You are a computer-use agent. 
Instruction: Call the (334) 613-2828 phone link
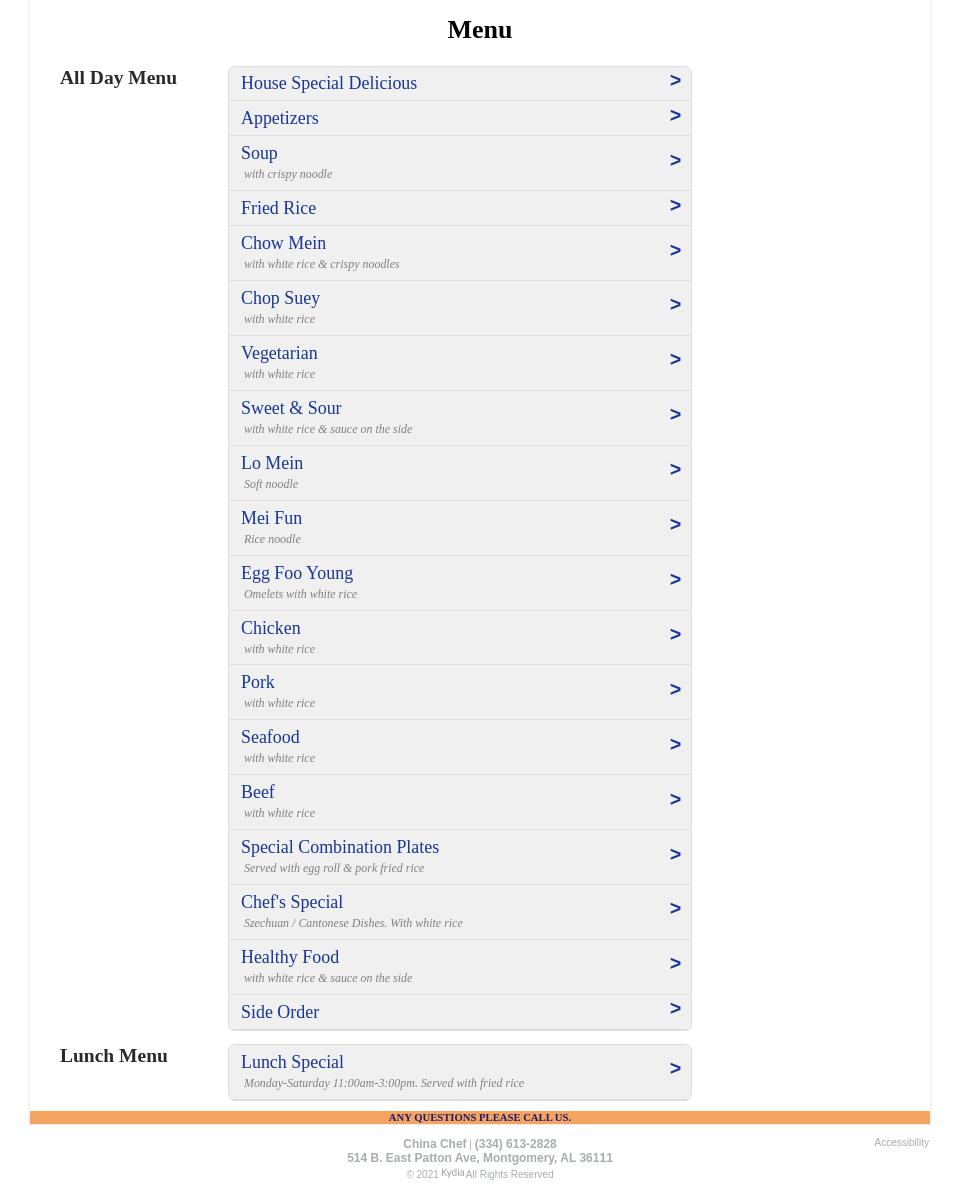[515, 1144]
